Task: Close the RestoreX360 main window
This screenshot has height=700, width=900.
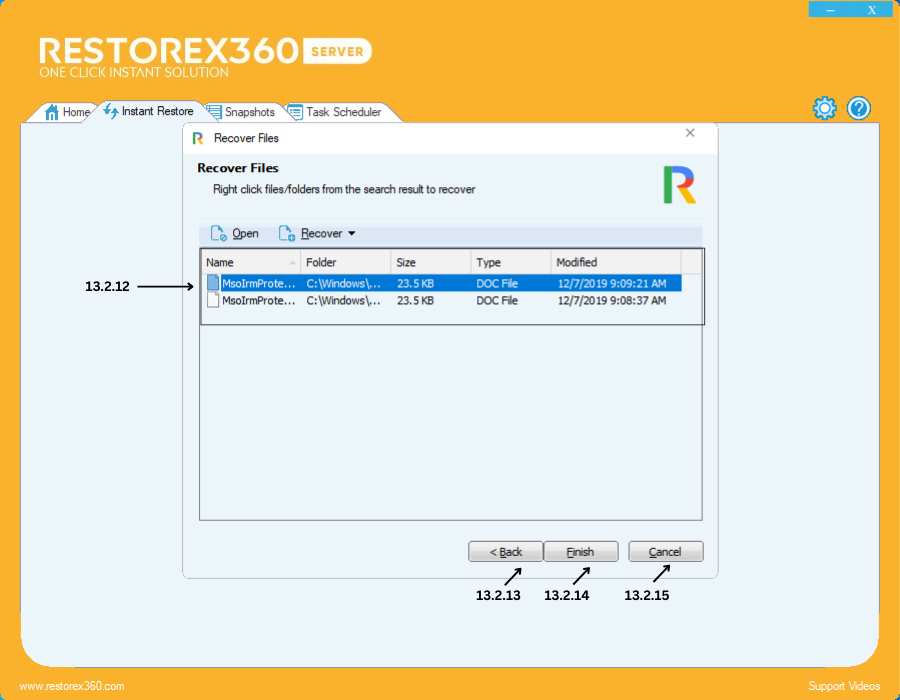Action: (872, 10)
